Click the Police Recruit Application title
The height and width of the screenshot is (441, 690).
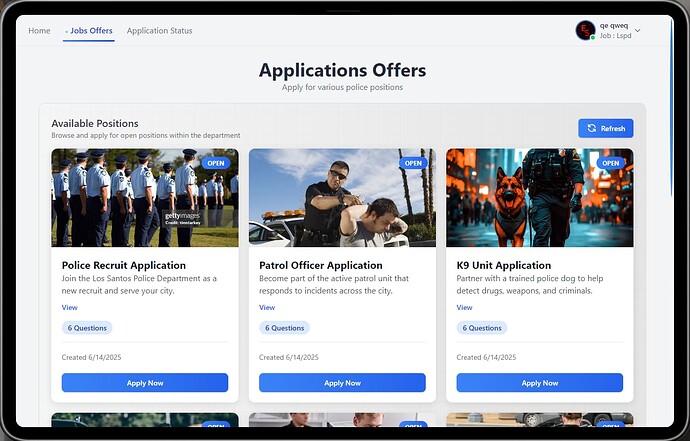tap(124, 265)
